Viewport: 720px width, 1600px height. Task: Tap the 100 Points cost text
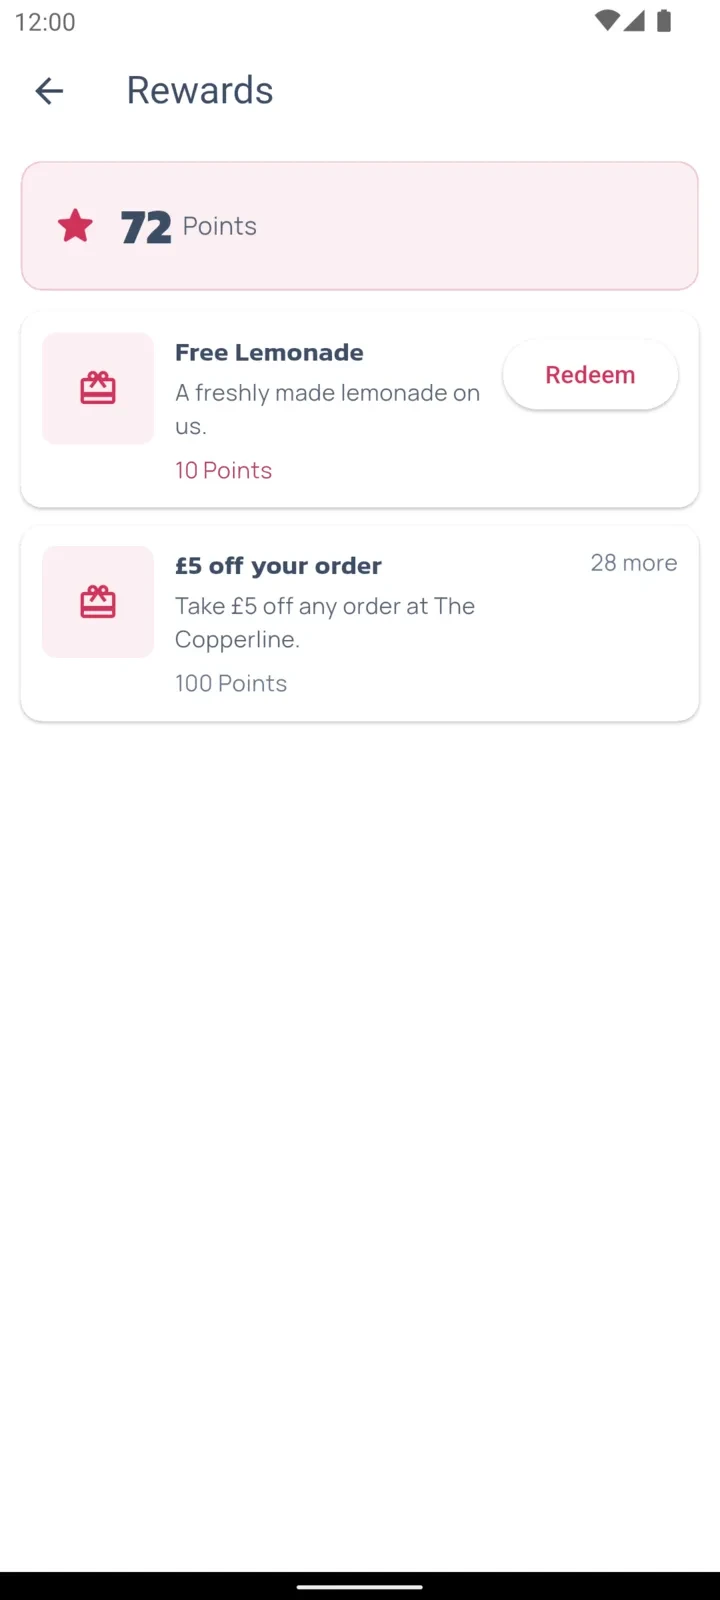coord(231,683)
